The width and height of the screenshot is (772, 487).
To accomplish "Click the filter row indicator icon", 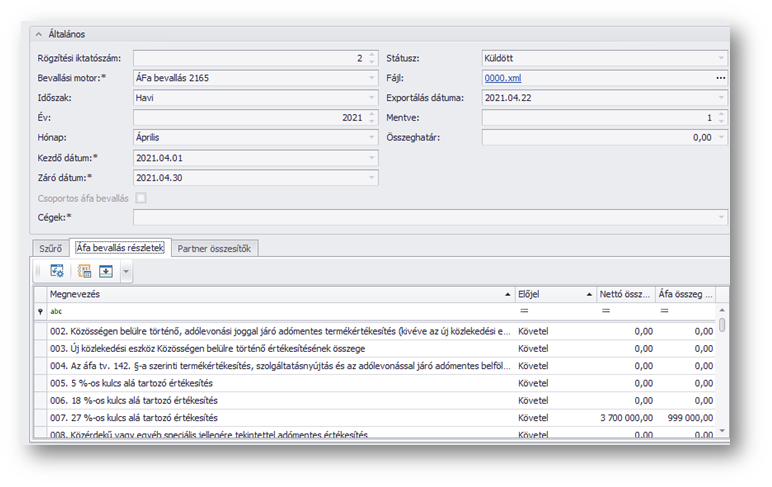I will pos(40,312).
